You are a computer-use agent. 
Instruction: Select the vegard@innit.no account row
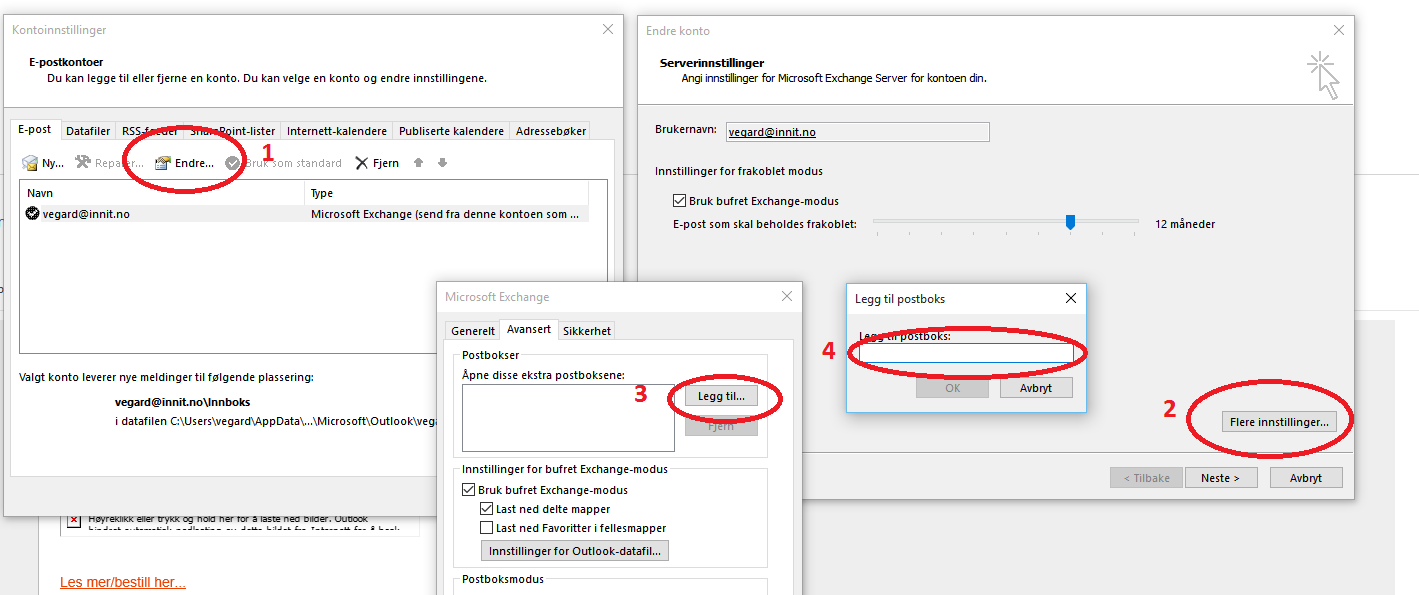coord(305,214)
